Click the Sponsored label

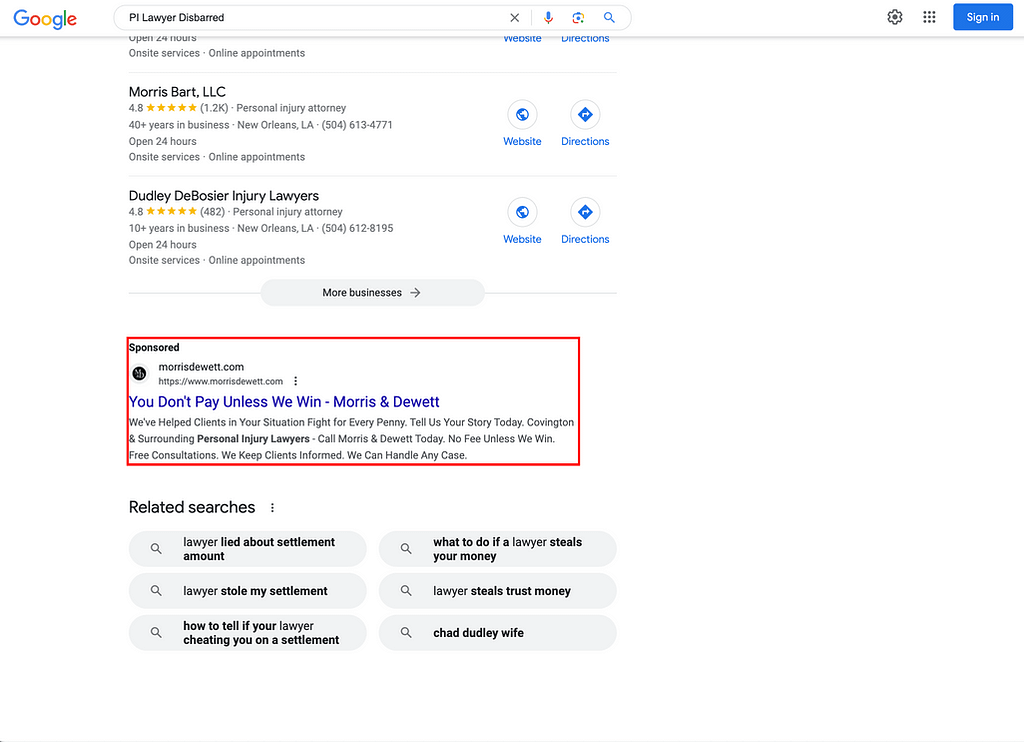(x=154, y=347)
